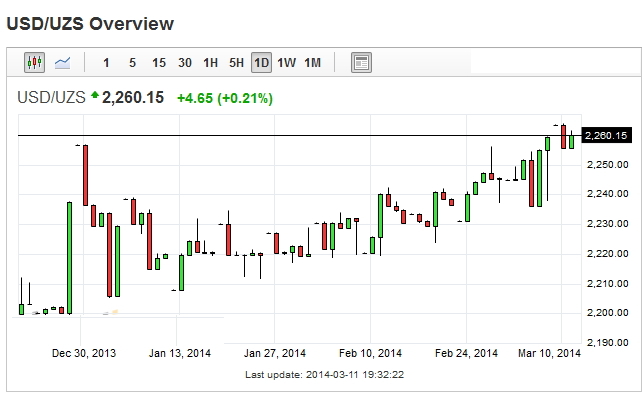This screenshot has height=396, width=644.
Task: Select the 5 minute timeframe
Action: 132,63
